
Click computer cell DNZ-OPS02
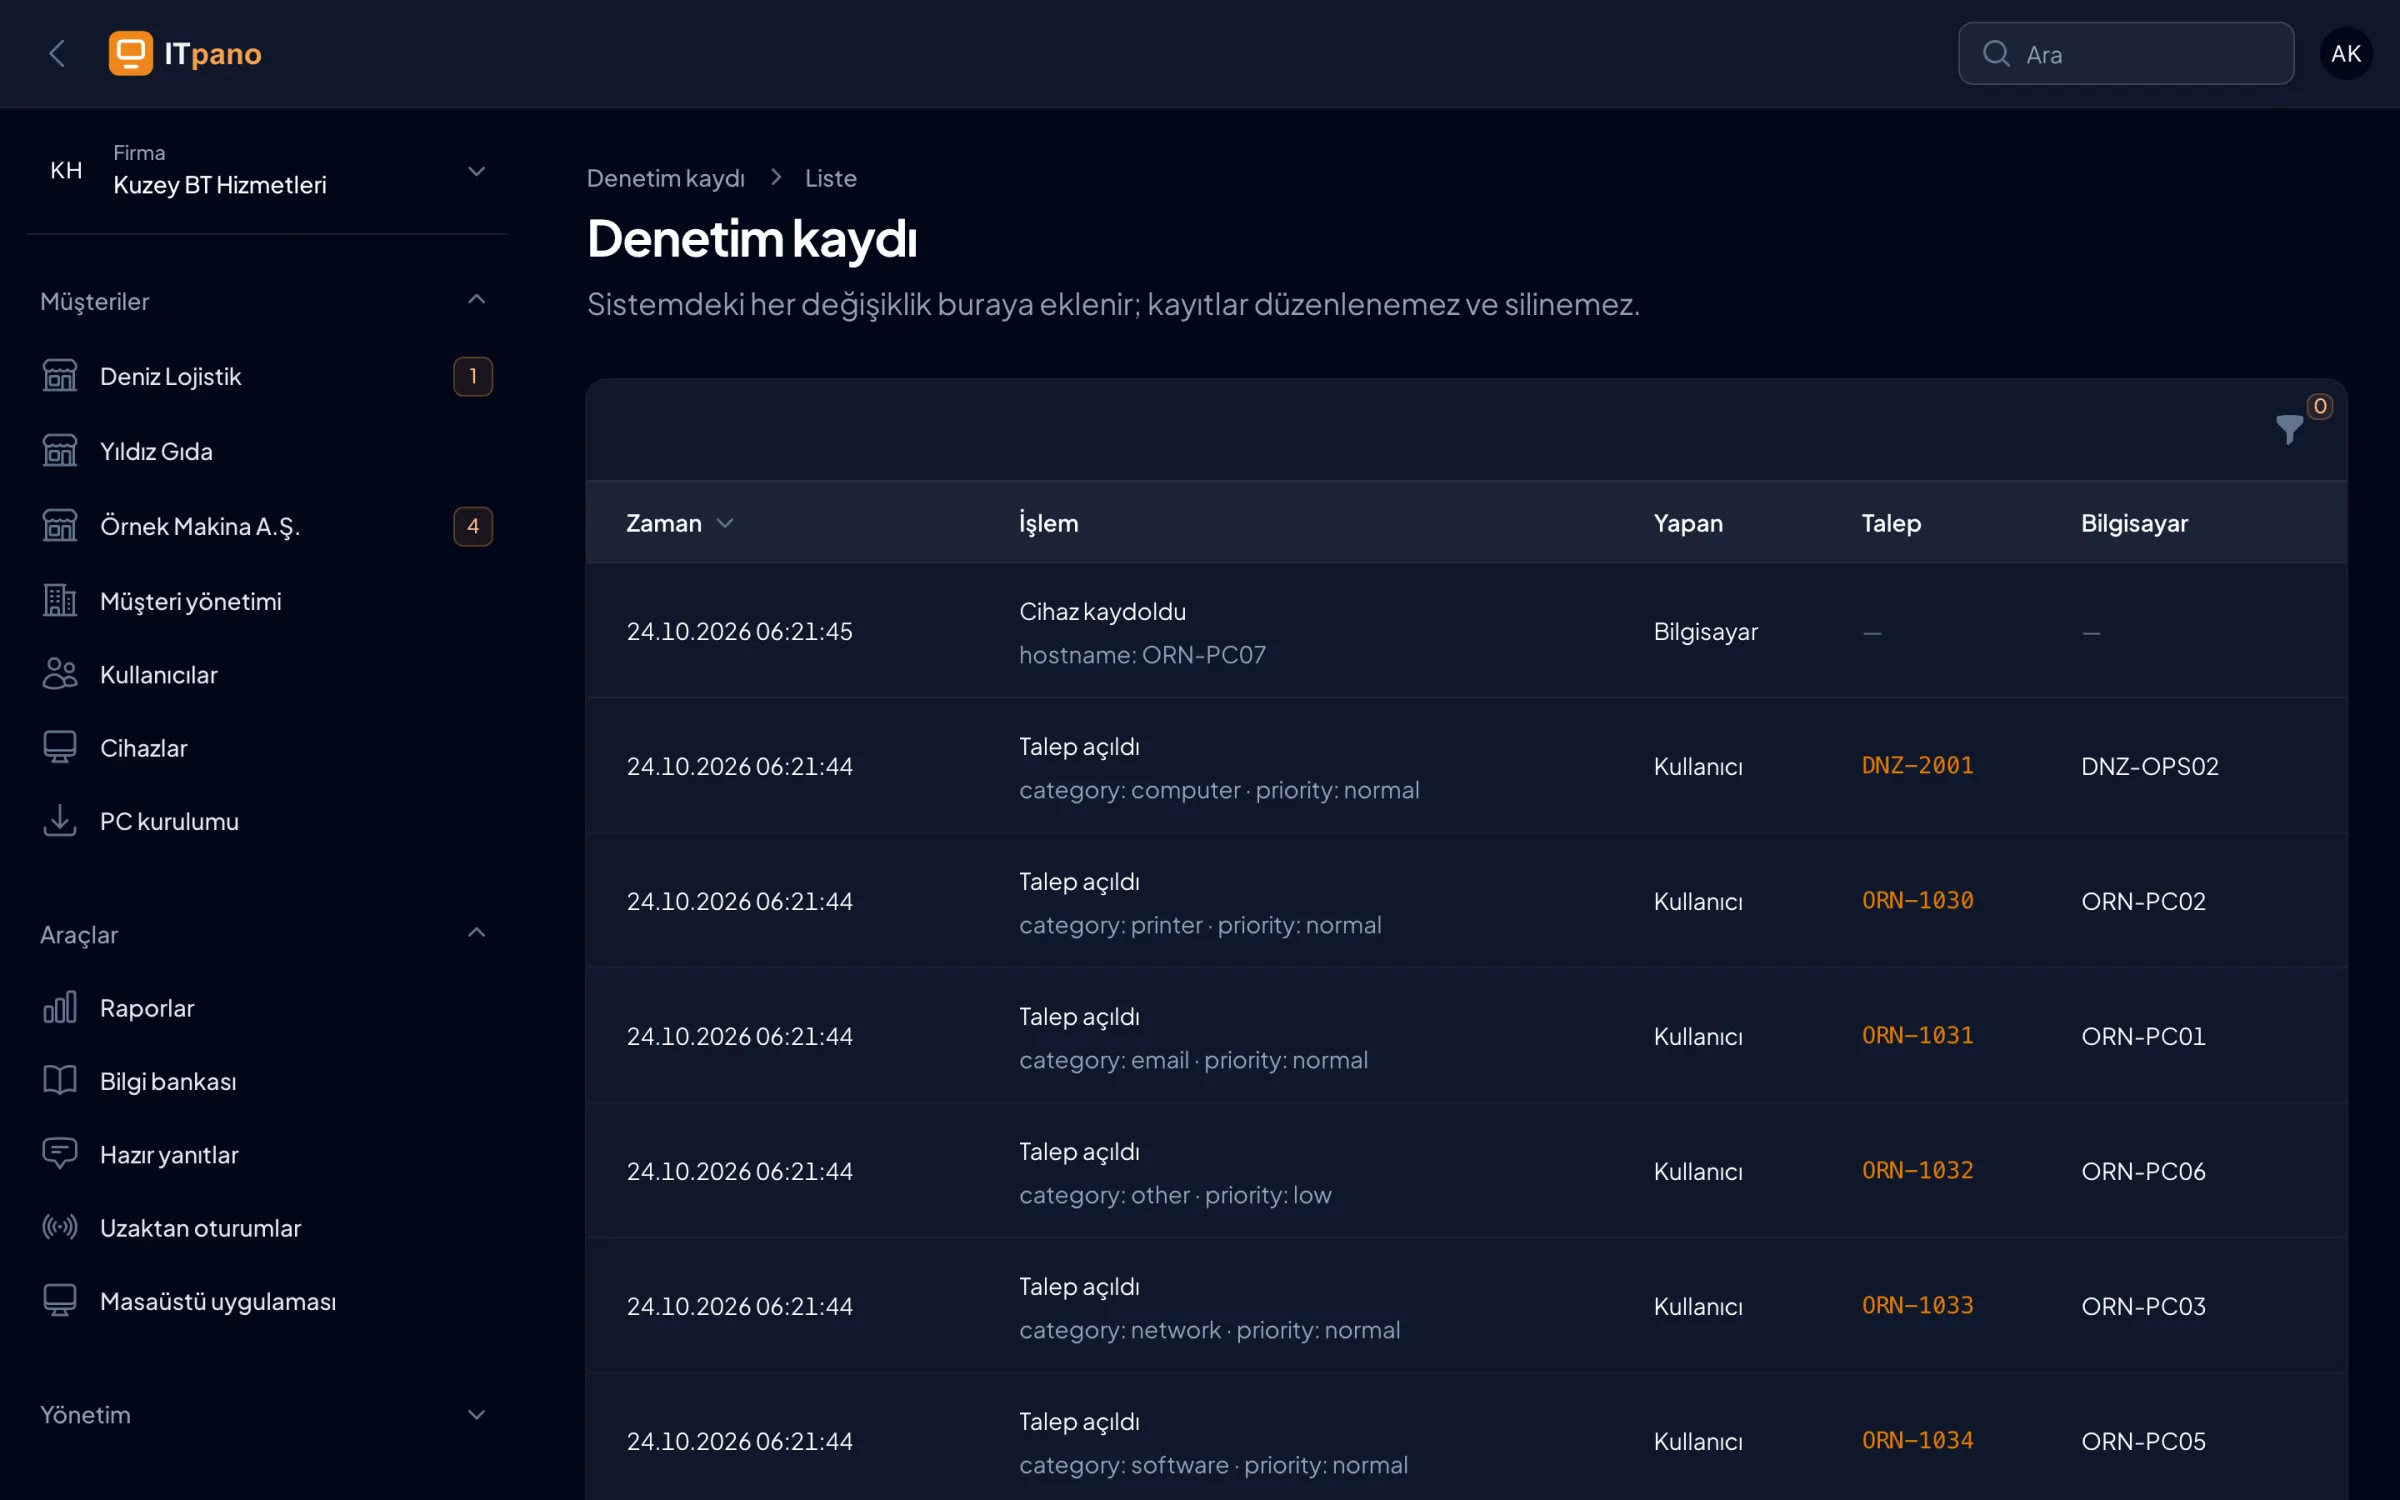[2149, 766]
